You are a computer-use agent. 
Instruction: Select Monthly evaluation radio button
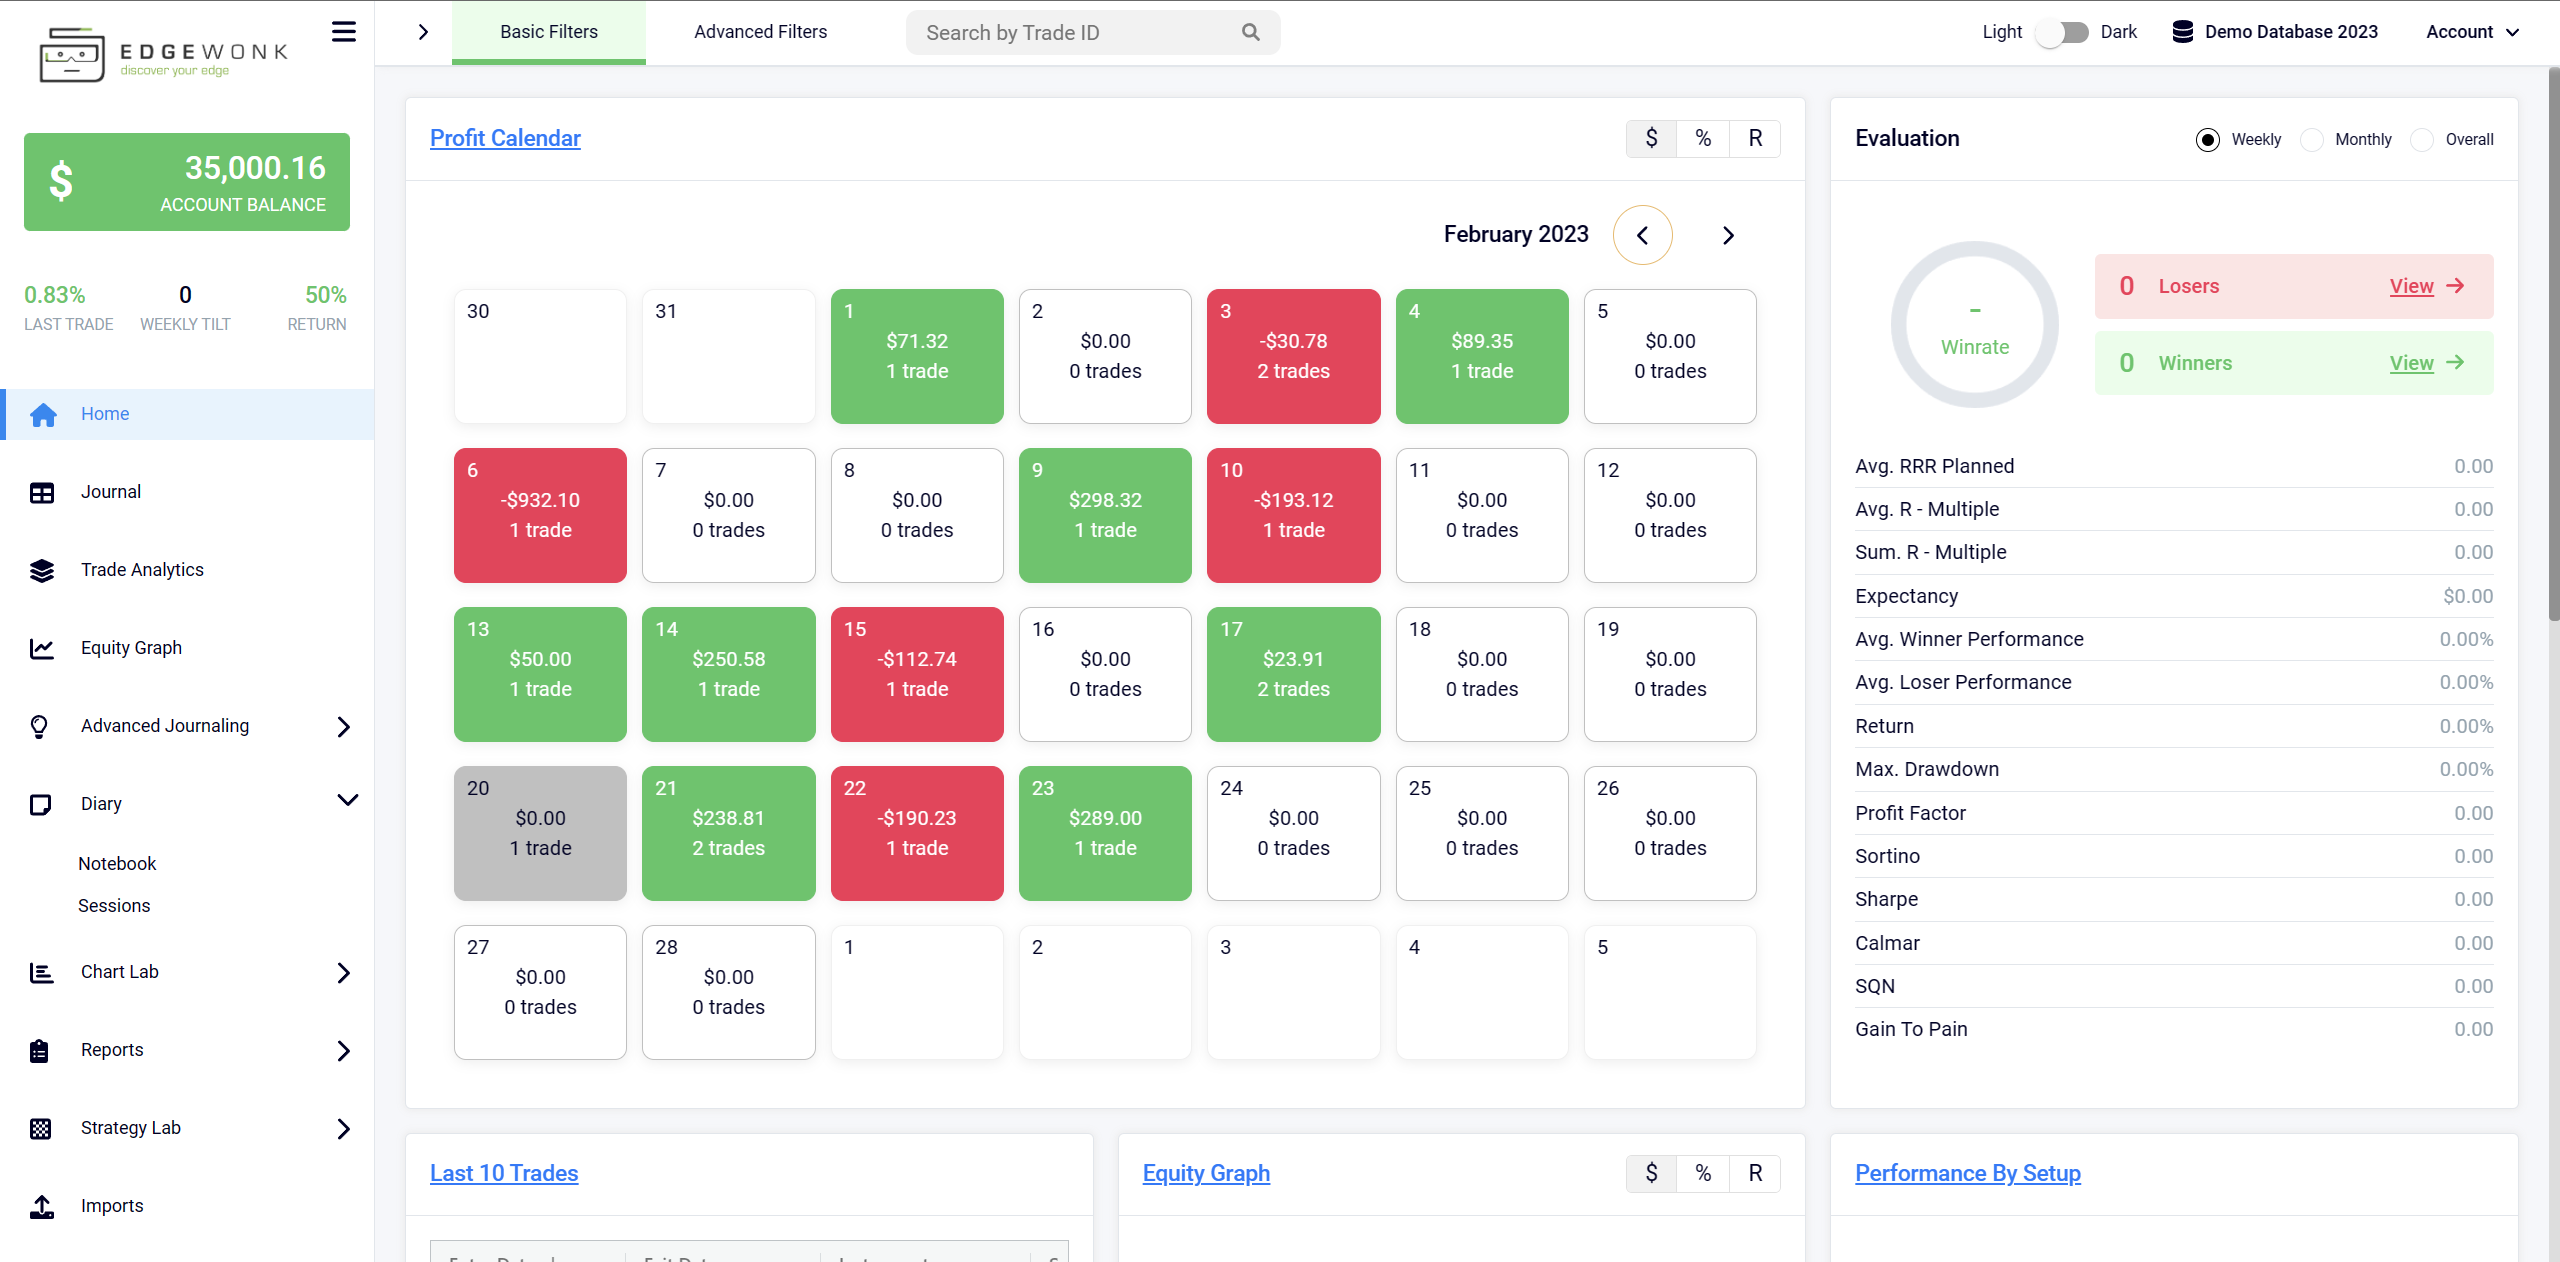pyautogui.click(x=2315, y=139)
